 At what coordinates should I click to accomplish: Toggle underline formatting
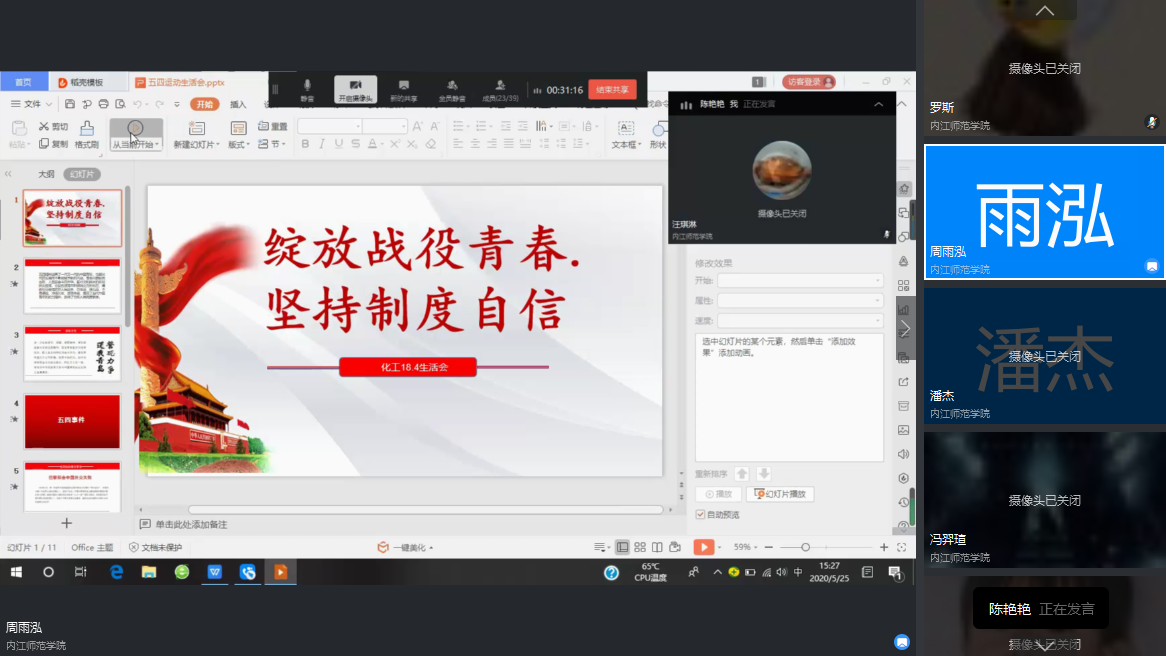pos(339,144)
